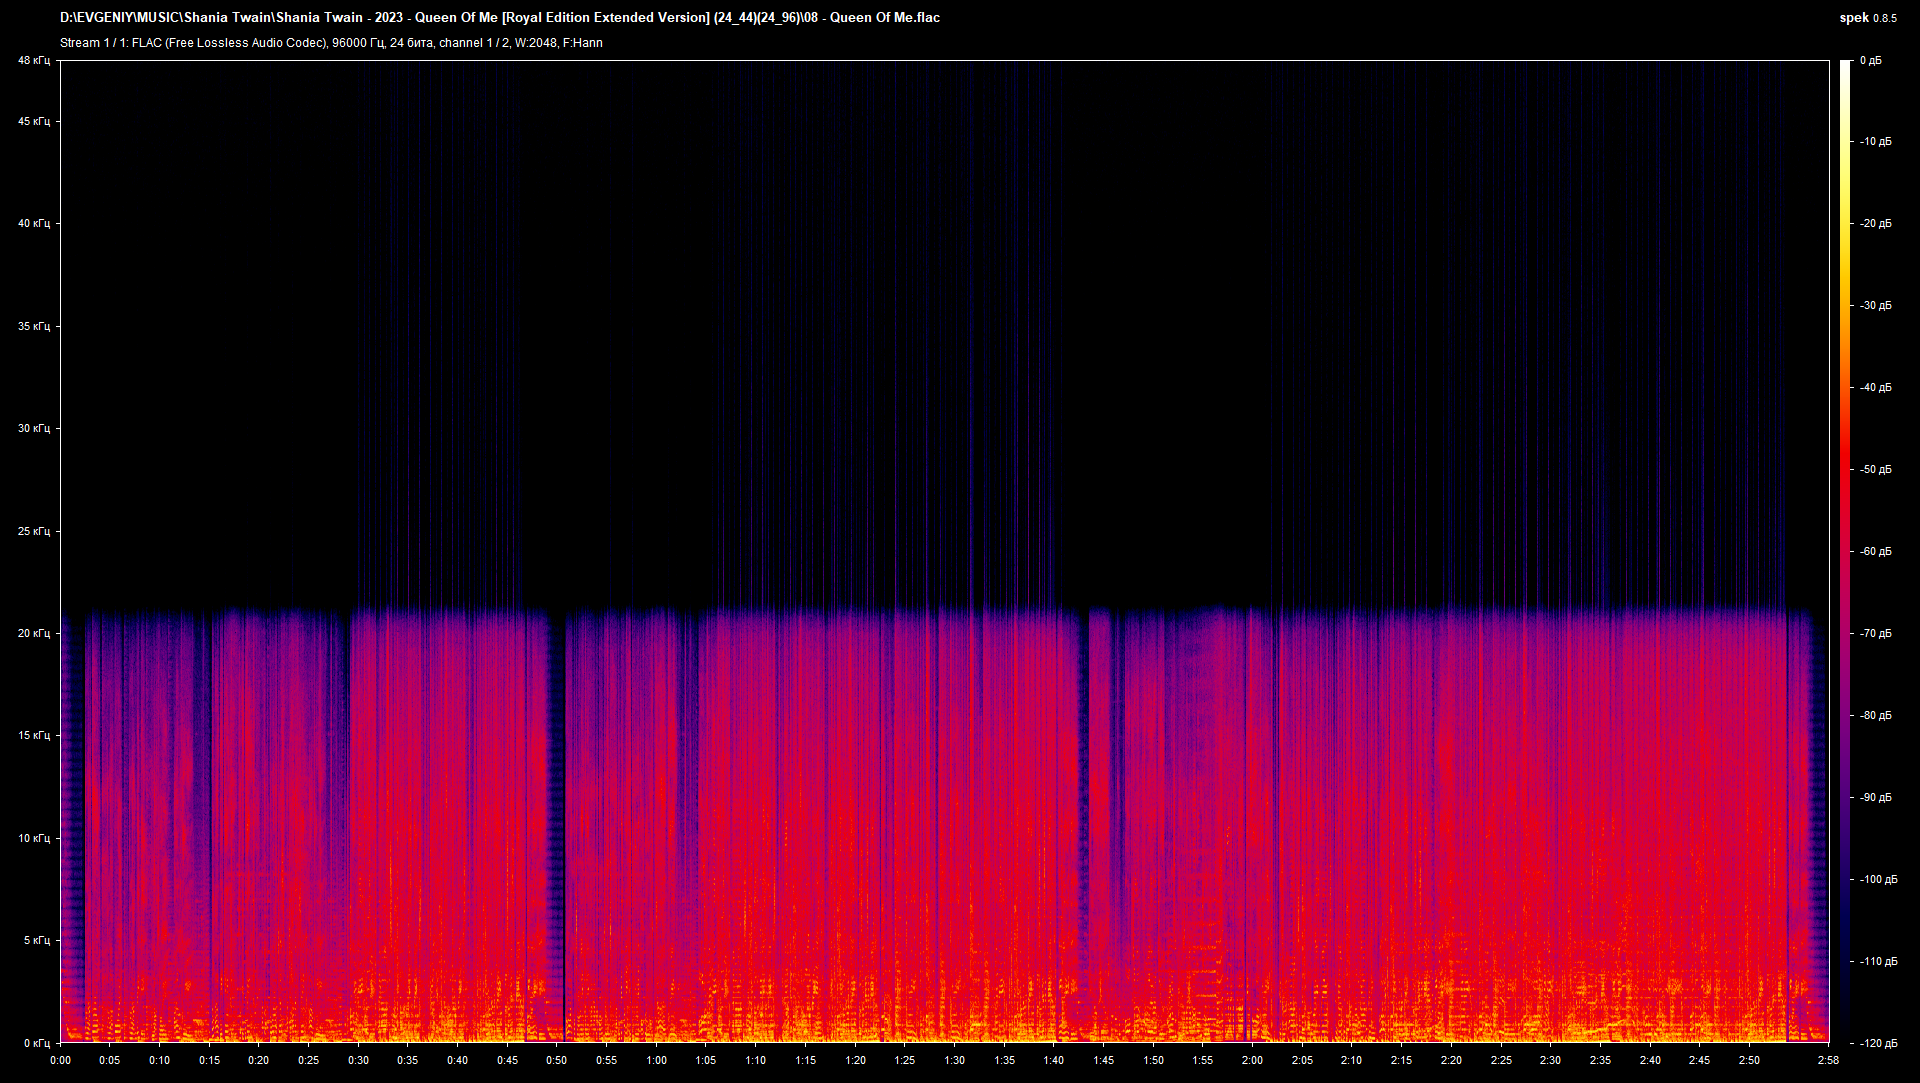Image resolution: width=1920 pixels, height=1083 pixels.
Task: Click the 1:45 time axis marker
Action: pos(1103,1060)
